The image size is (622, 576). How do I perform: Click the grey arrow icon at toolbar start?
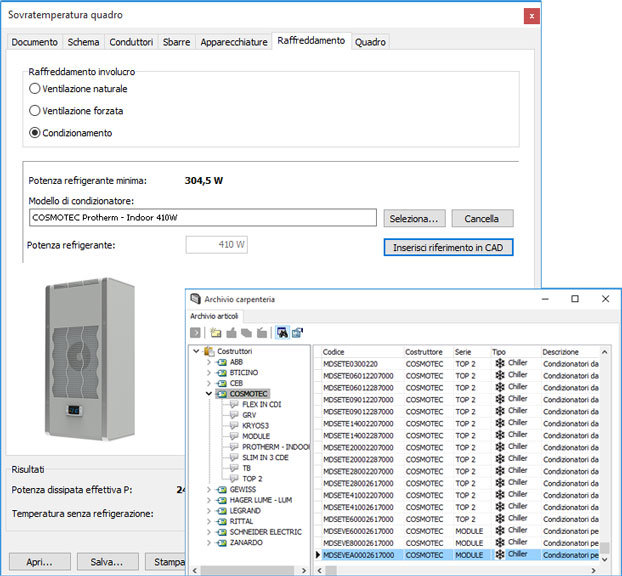pos(195,332)
